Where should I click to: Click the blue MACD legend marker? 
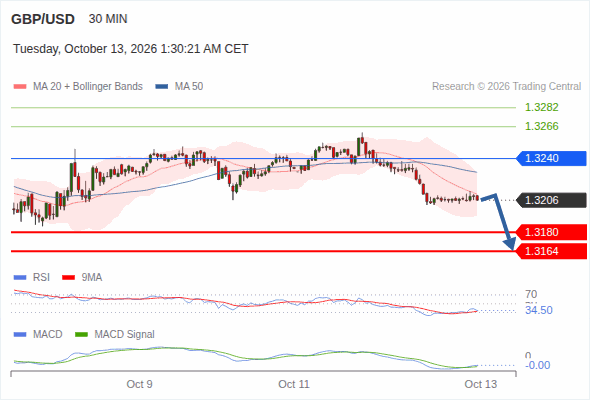(20, 334)
